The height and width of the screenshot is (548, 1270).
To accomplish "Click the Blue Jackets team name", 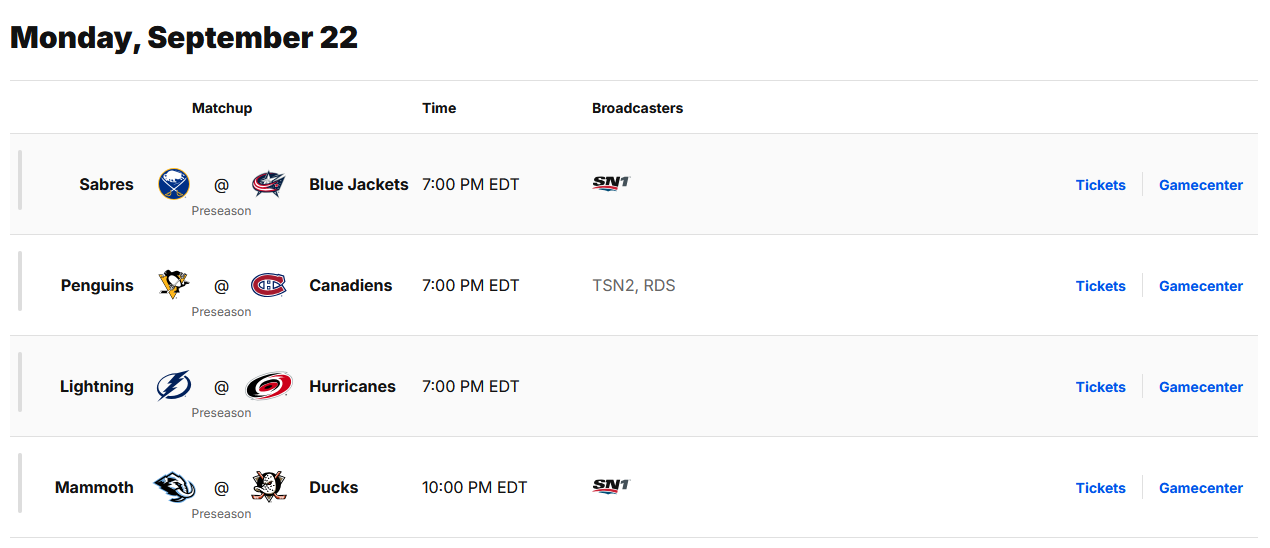I will (359, 184).
